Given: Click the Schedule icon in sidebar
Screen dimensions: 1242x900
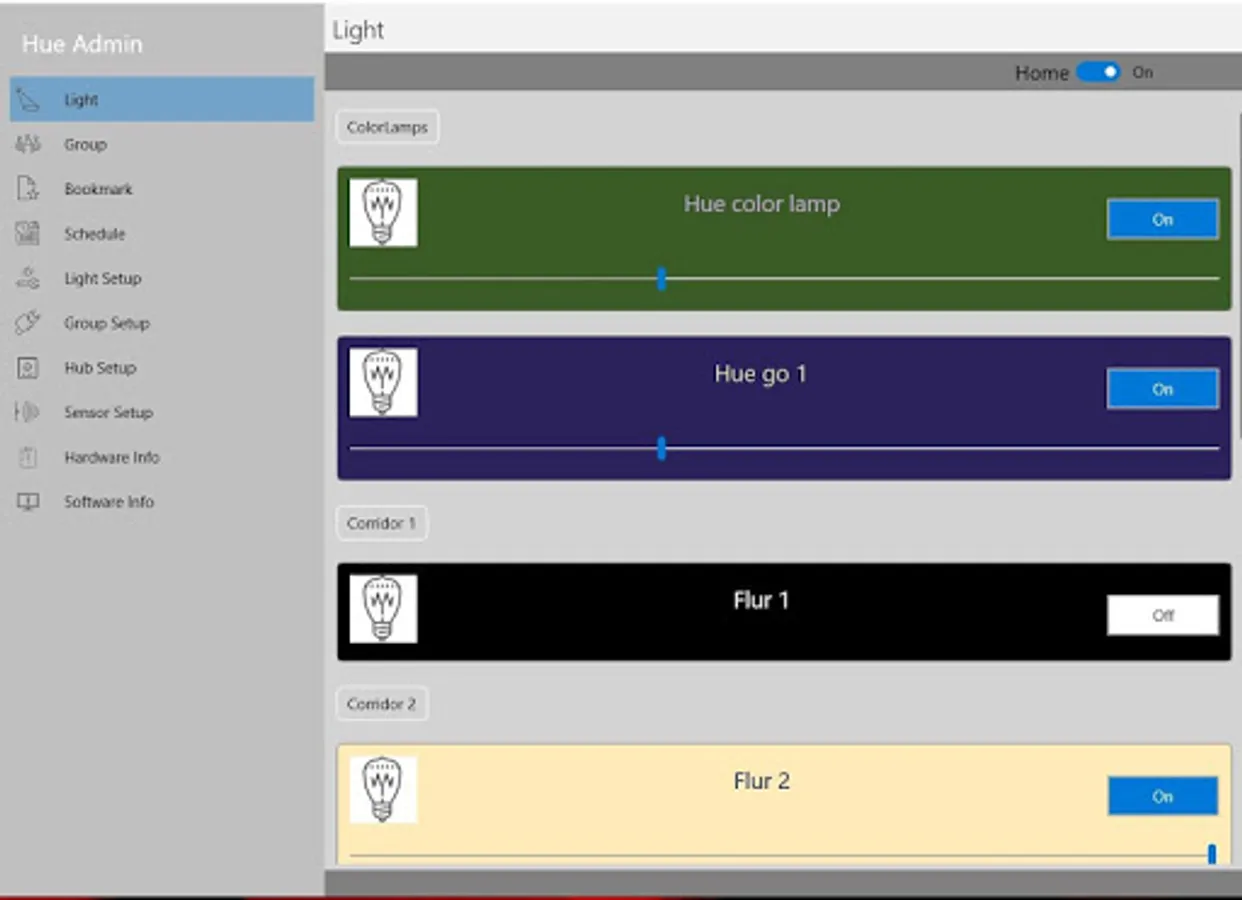Looking at the screenshot, I should [28, 234].
